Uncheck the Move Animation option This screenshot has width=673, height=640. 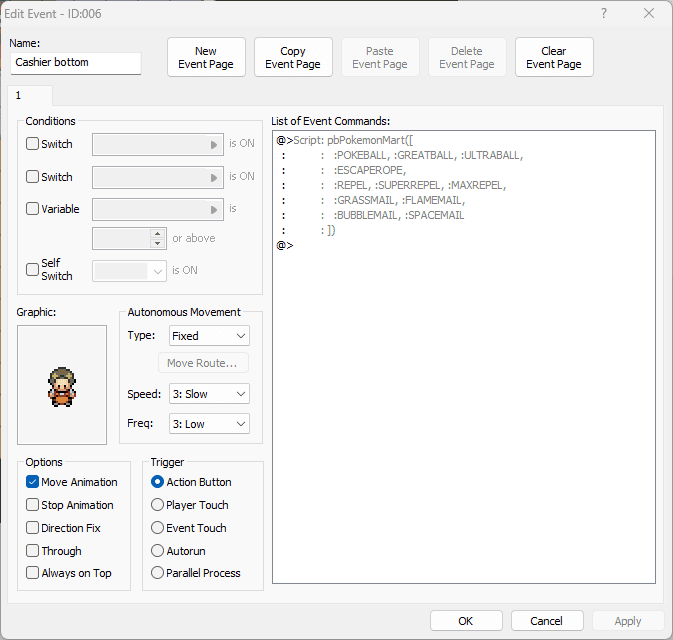(32, 482)
